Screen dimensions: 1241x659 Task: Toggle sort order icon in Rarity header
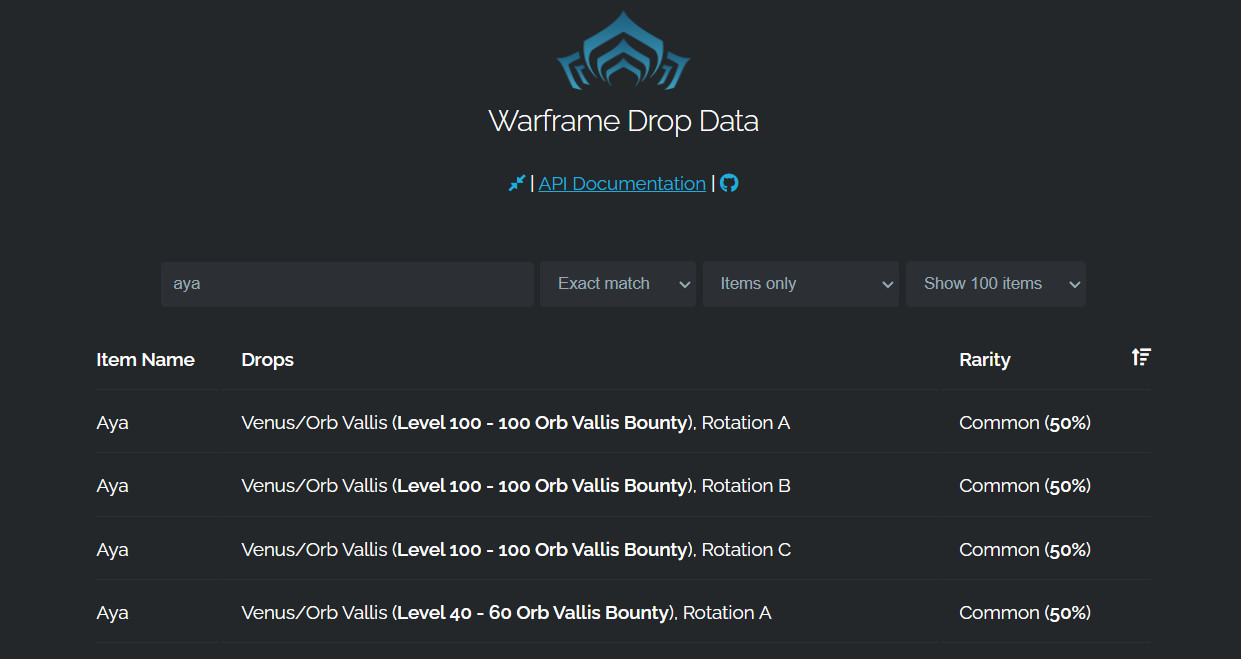tap(1141, 357)
